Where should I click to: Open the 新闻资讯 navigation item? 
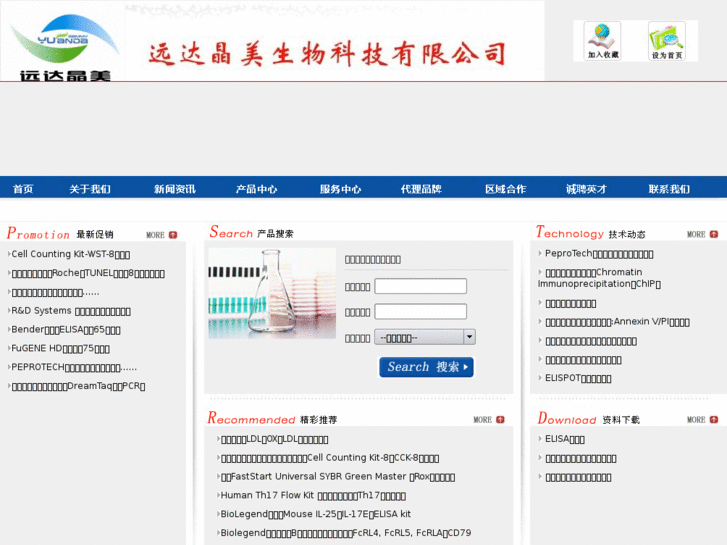click(174, 189)
